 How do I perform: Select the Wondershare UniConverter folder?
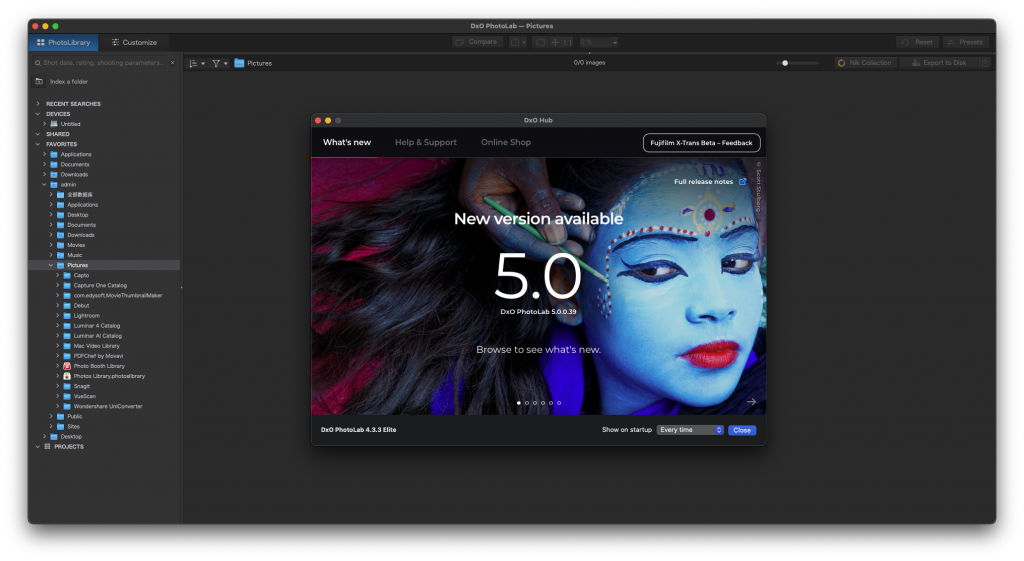(x=108, y=406)
